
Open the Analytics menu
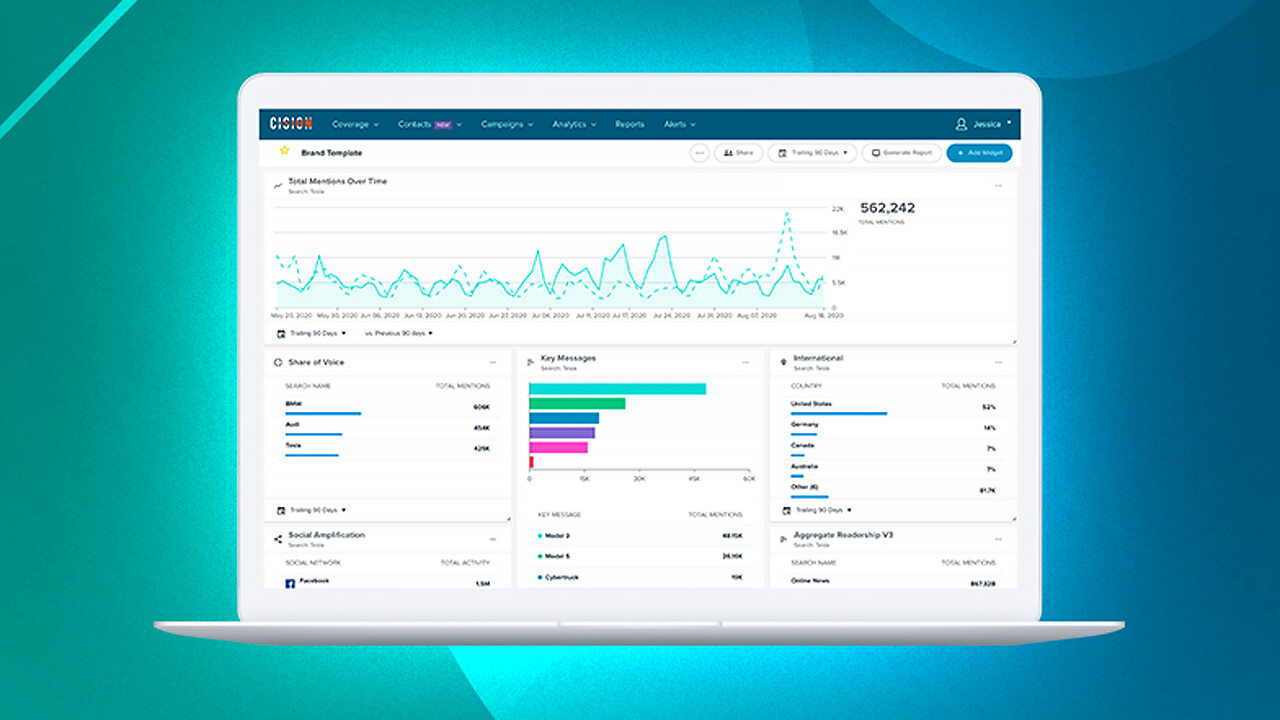(574, 124)
